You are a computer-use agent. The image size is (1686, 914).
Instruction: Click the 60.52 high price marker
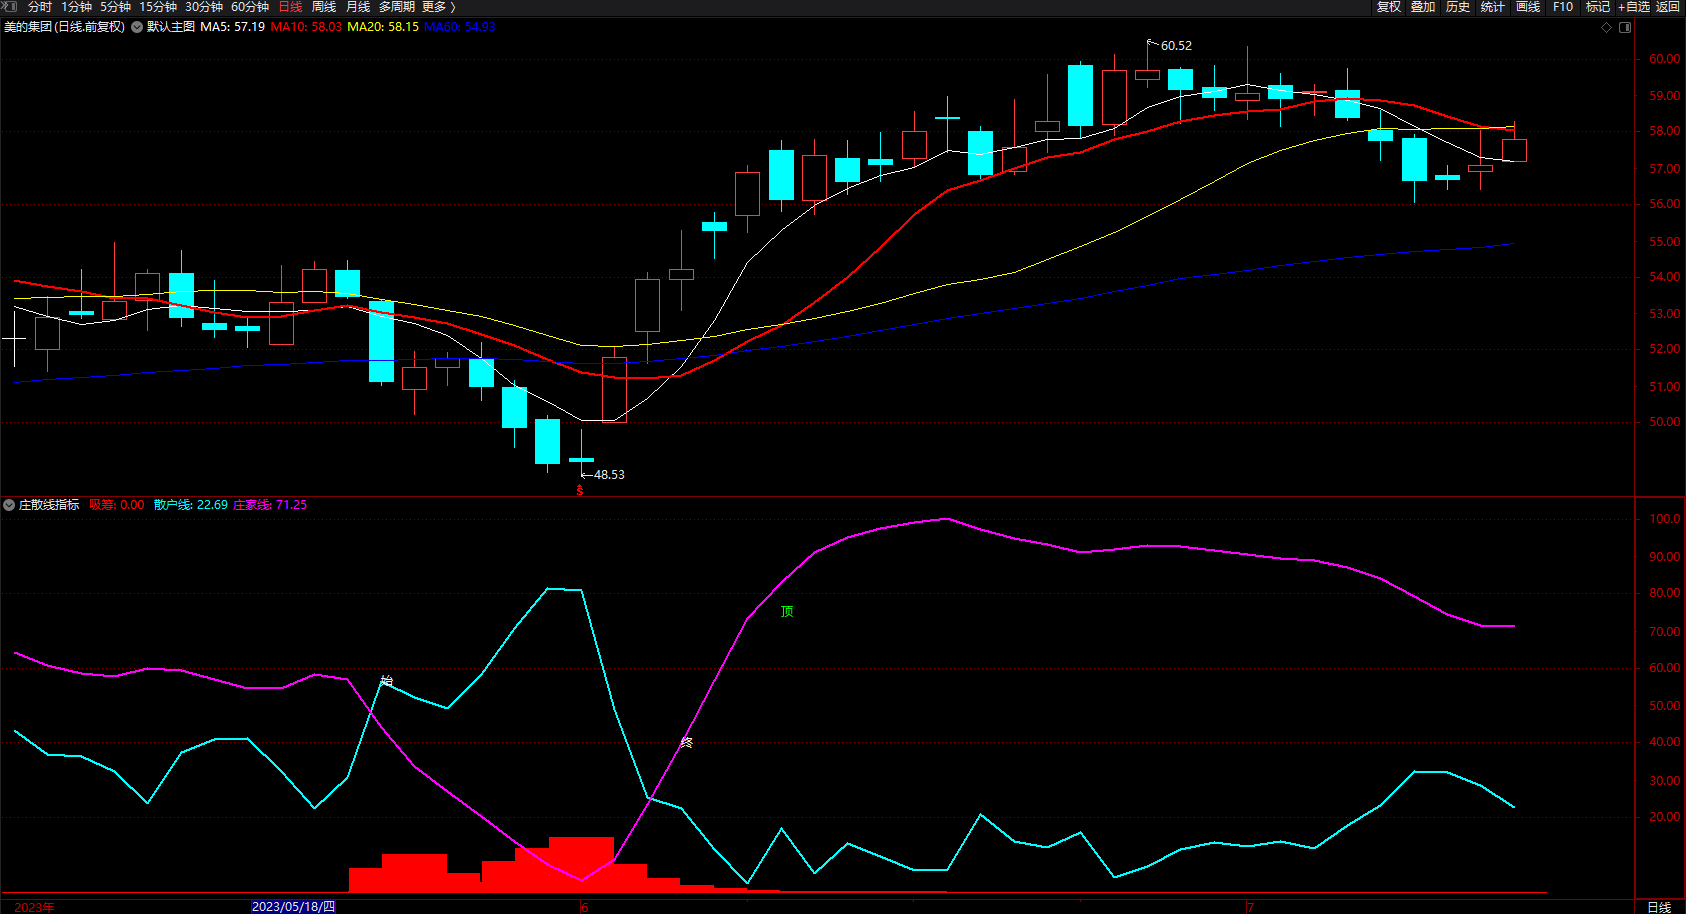coord(1176,46)
